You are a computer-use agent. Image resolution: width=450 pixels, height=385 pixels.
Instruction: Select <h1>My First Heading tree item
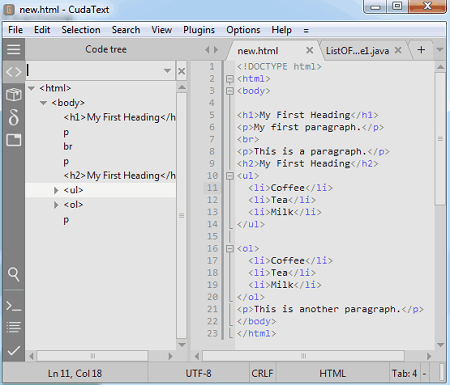(x=119, y=117)
